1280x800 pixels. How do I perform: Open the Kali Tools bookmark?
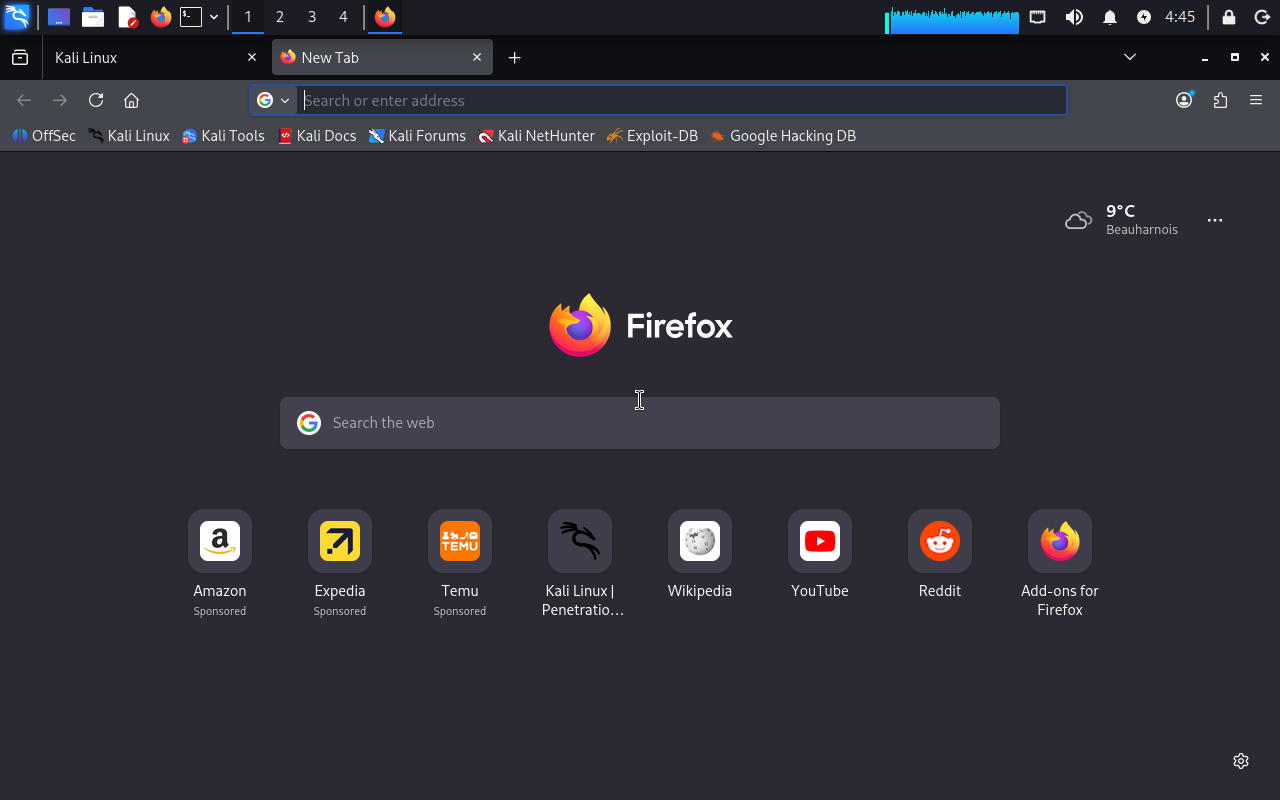point(223,136)
